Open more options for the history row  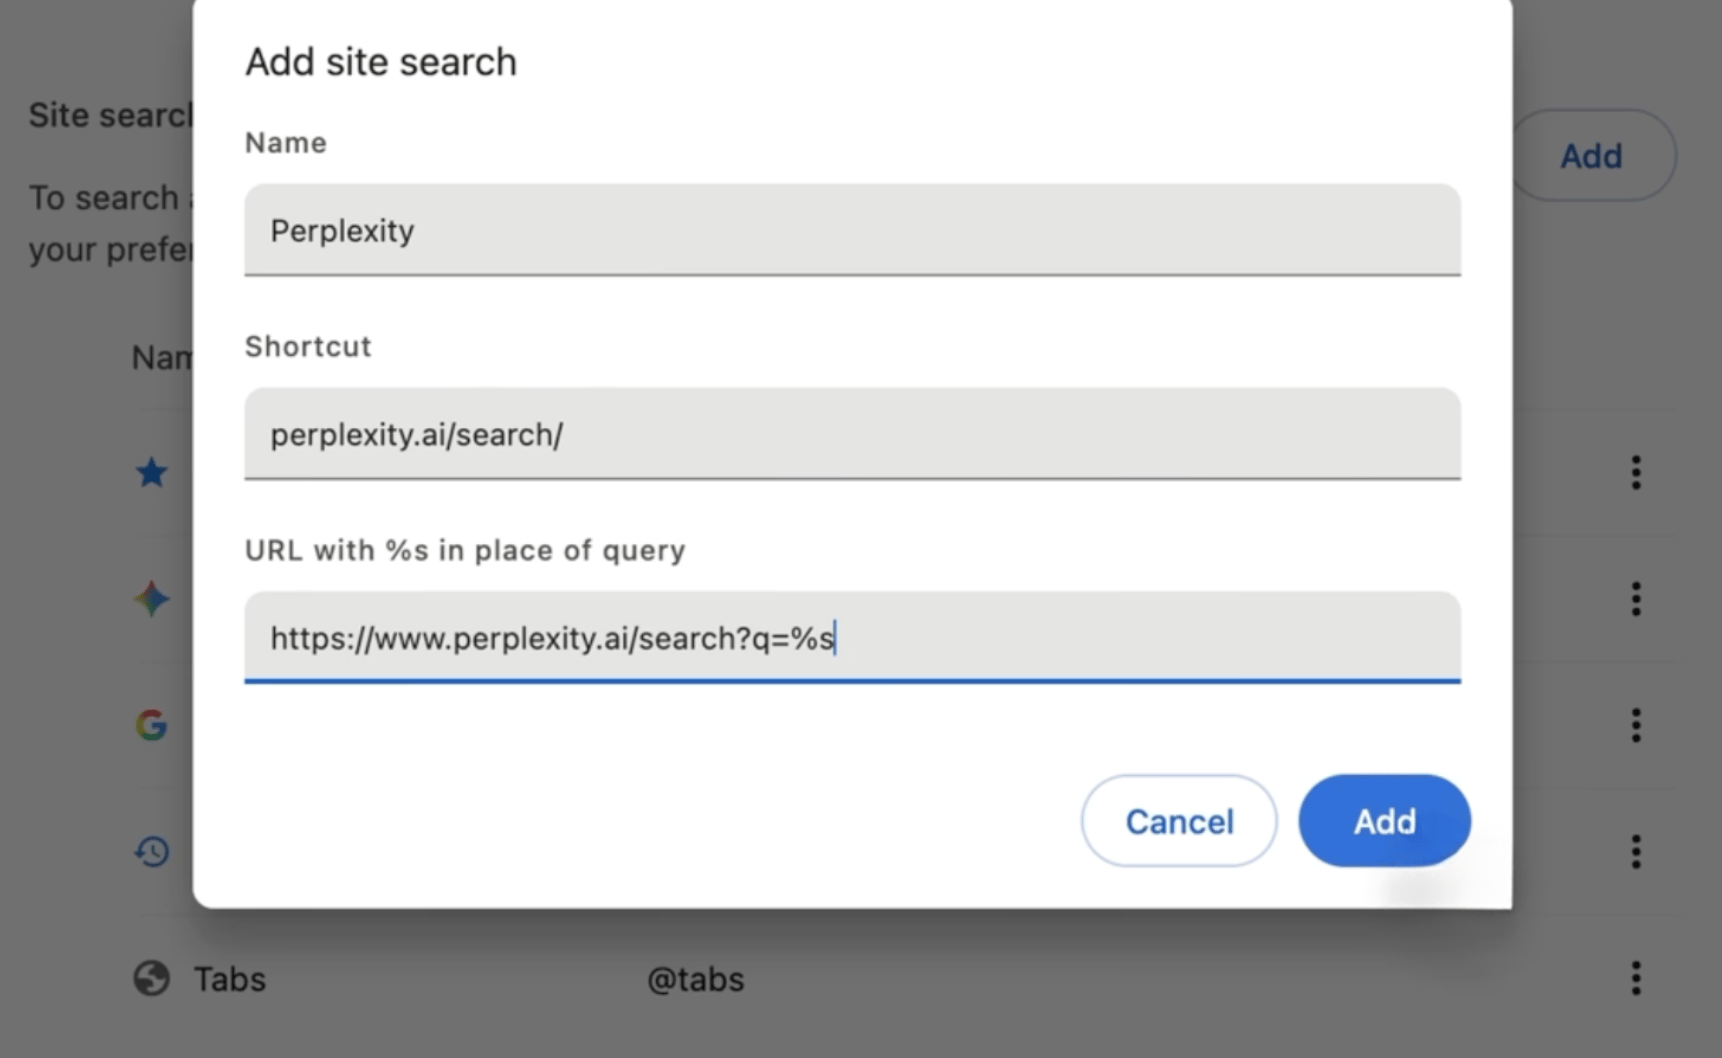tap(1636, 852)
